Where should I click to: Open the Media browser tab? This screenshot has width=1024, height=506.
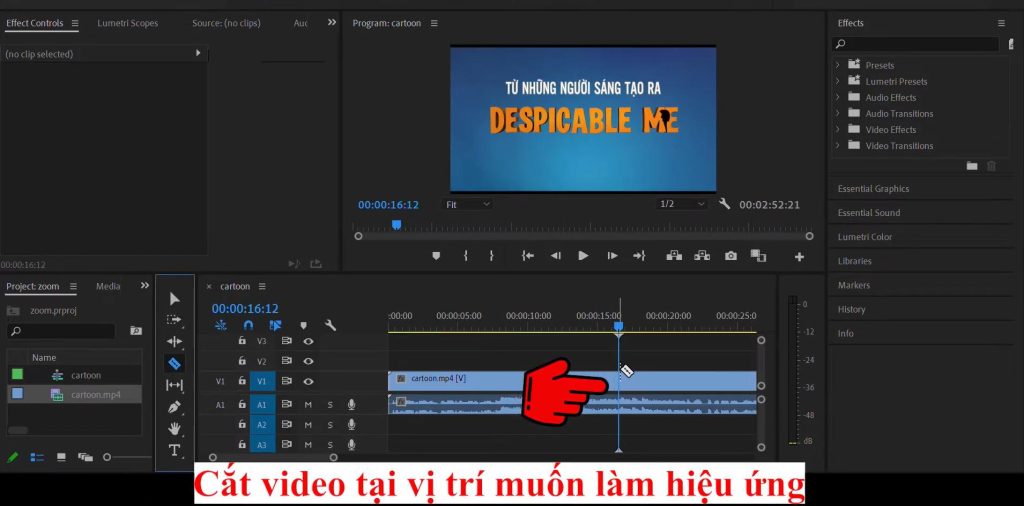(108, 286)
